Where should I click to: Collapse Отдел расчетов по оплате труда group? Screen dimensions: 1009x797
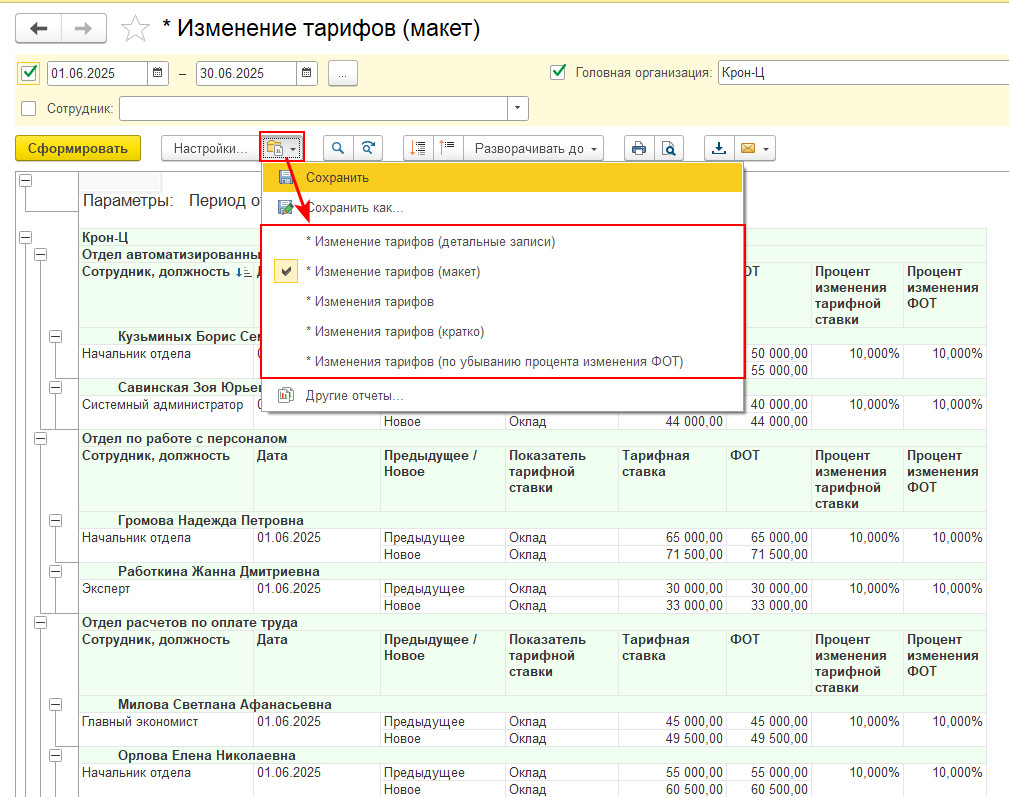point(41,623)
